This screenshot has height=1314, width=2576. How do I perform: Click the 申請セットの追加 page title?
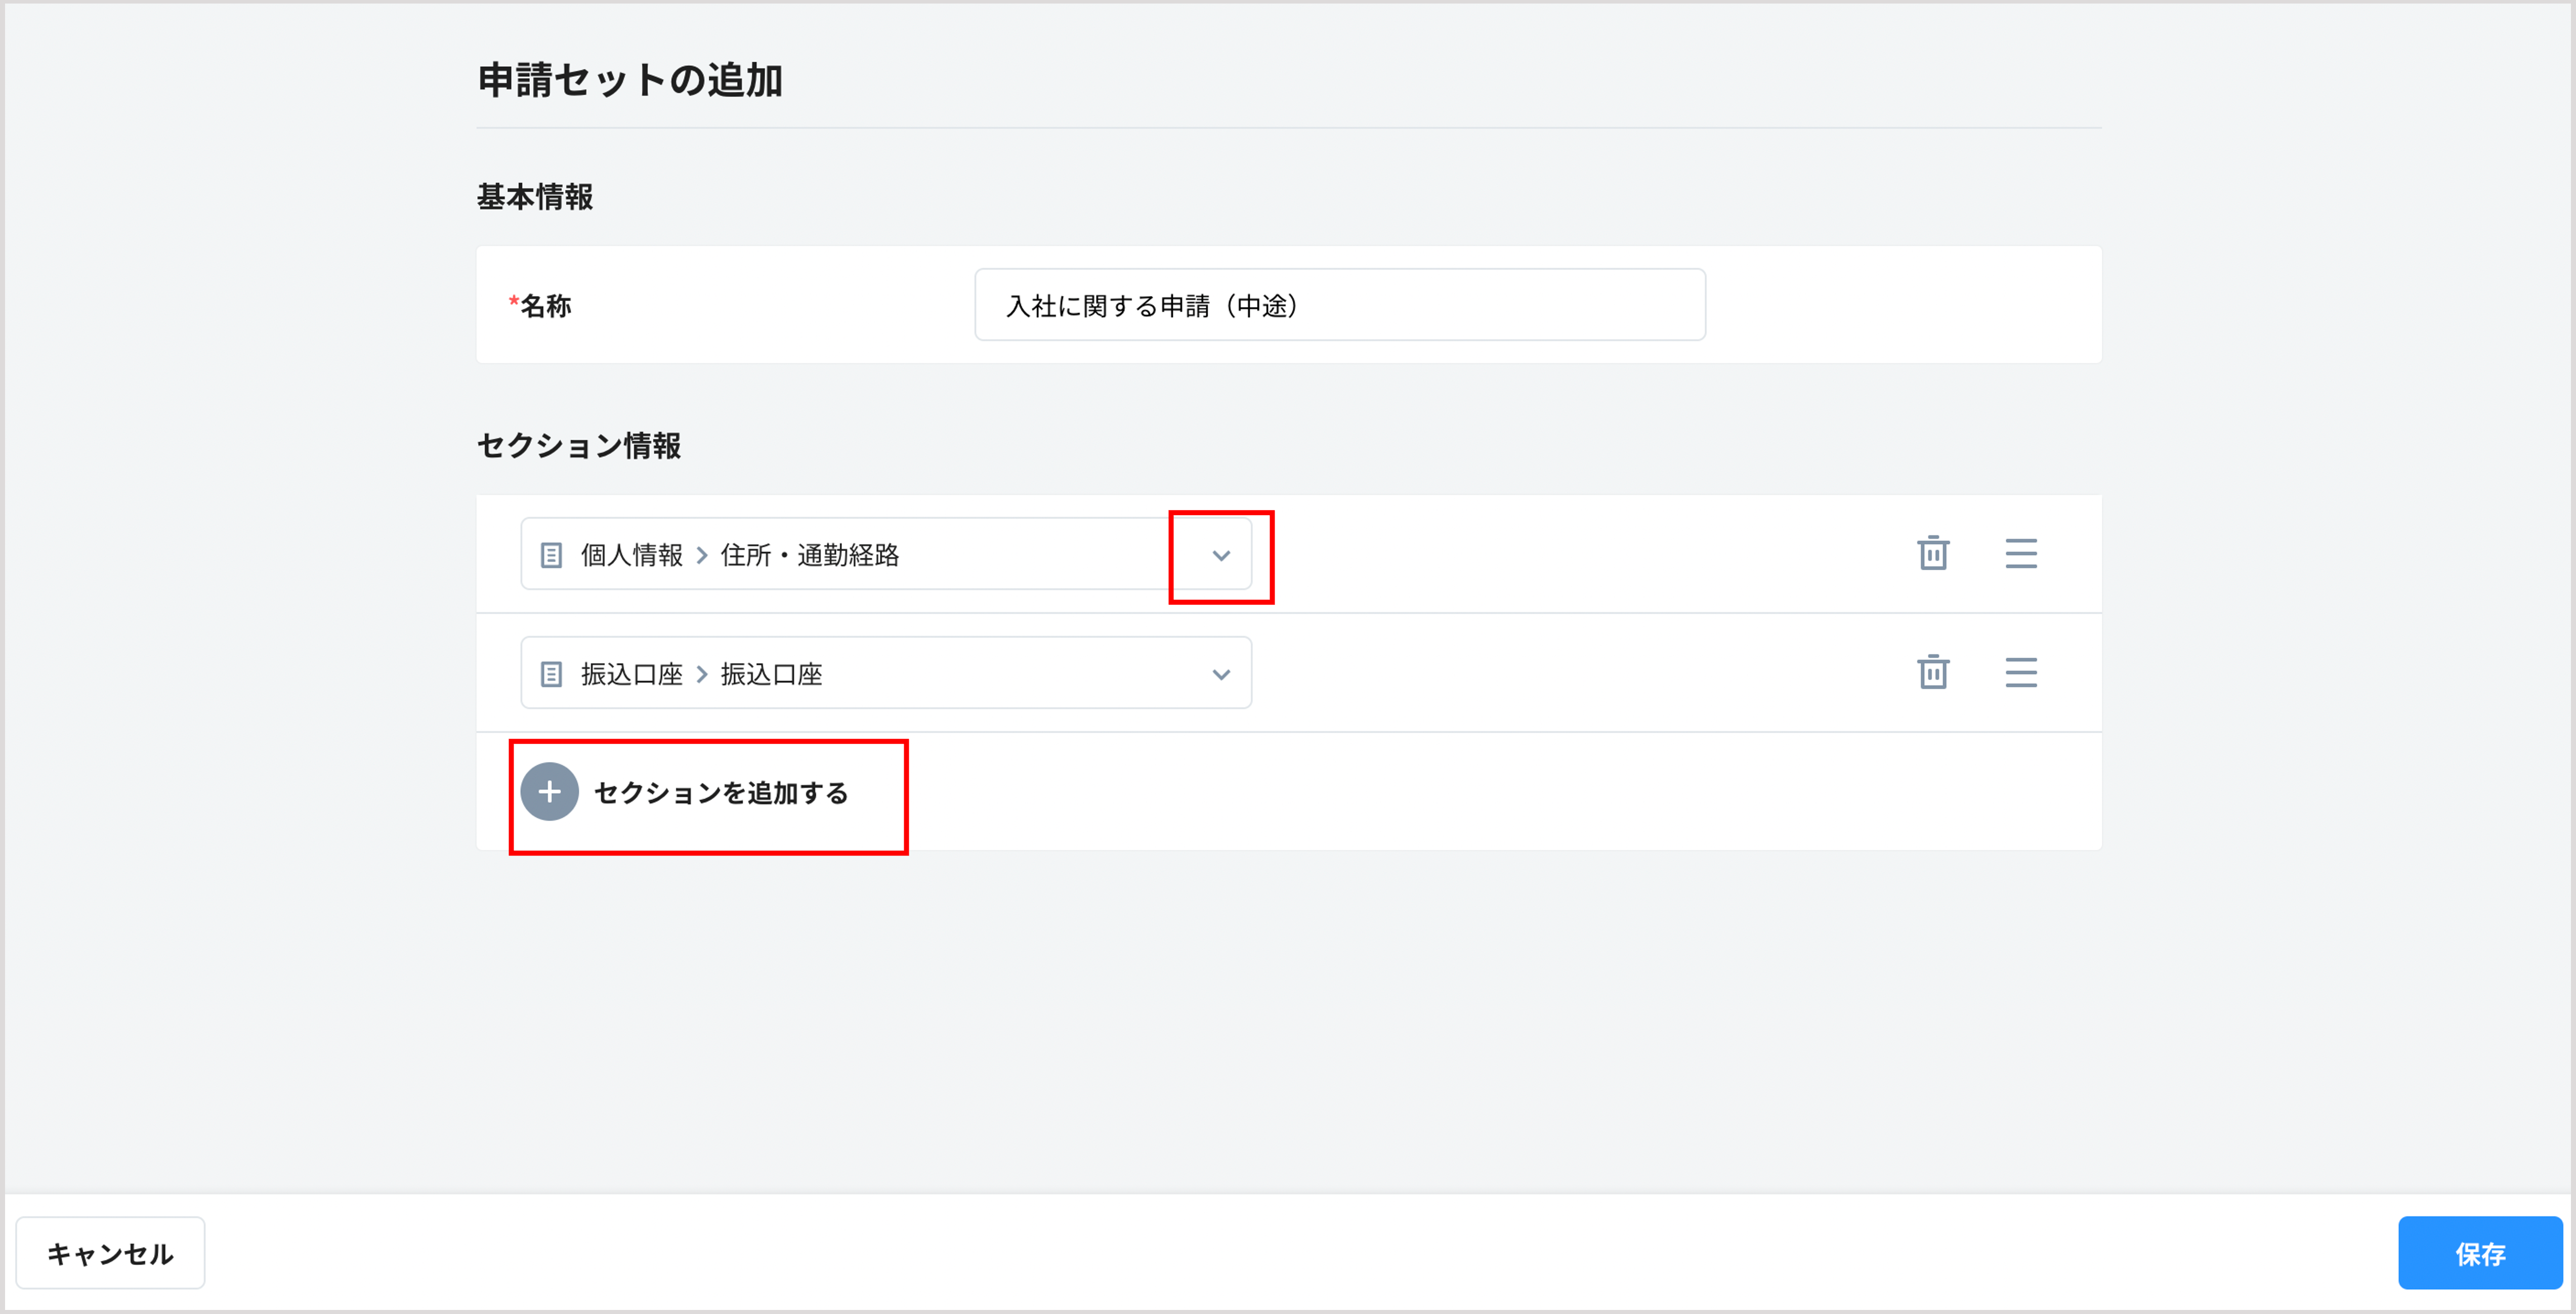[x=629, y=80]
